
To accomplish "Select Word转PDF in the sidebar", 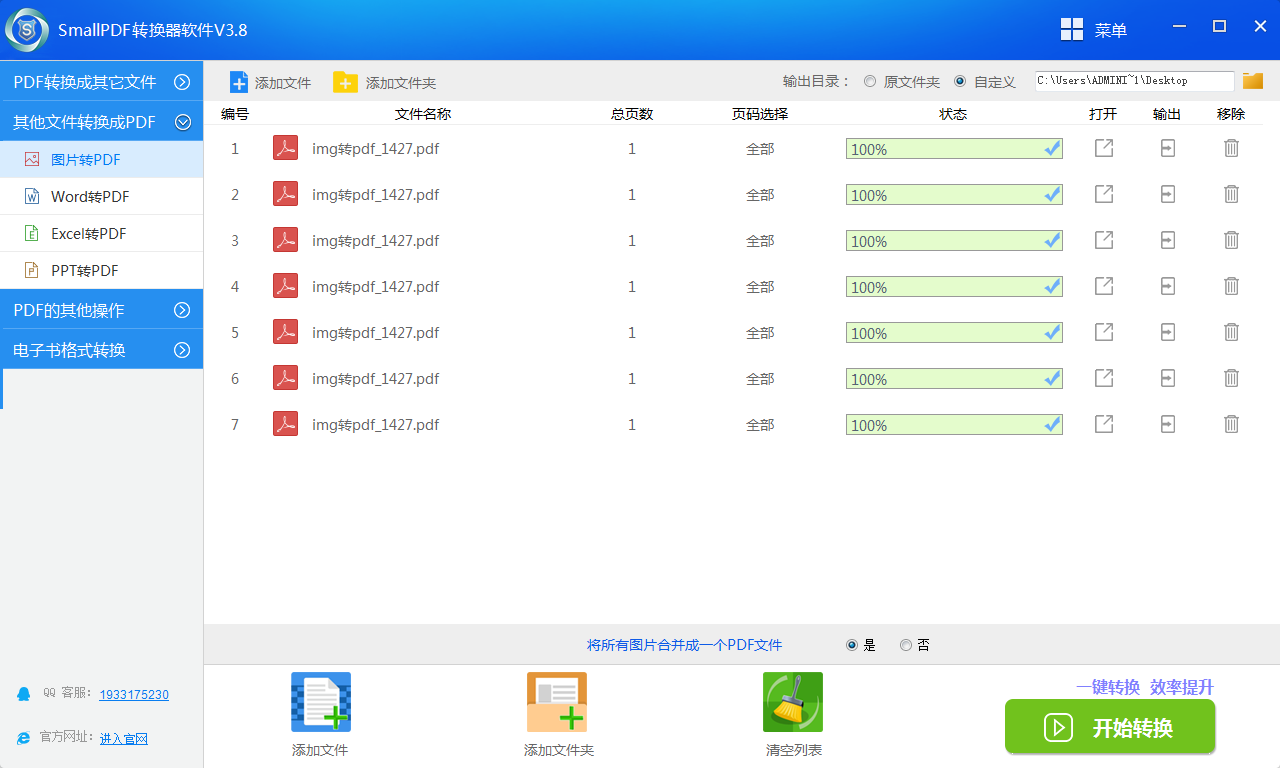I will click(x=101, y=196).
